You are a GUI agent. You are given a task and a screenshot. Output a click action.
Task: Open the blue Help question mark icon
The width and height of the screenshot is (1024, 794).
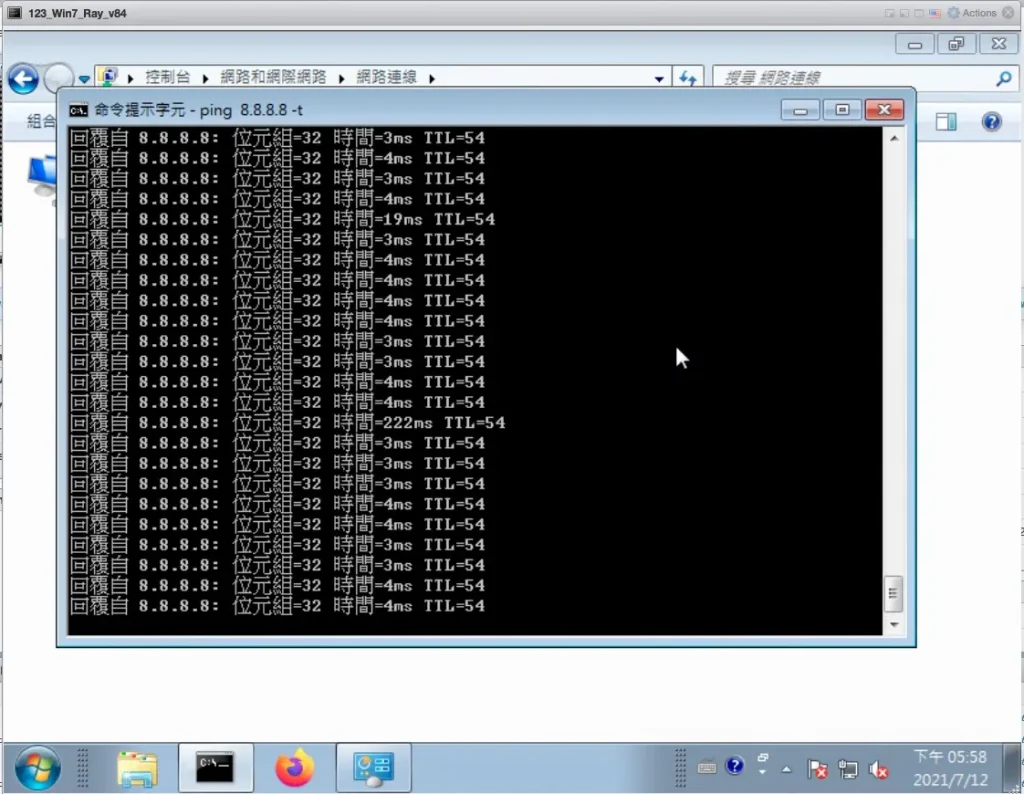[x=991, y=122]
